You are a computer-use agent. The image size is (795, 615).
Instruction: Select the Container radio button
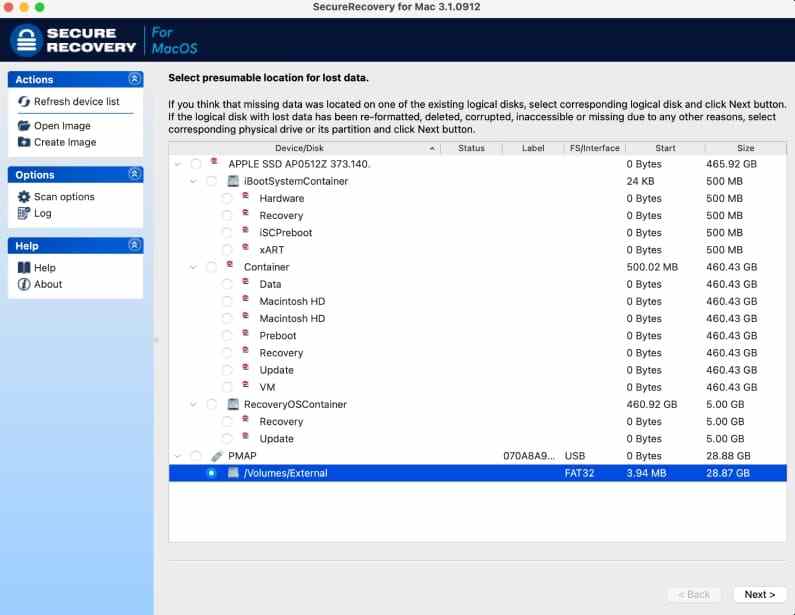[x=211, y=267]
